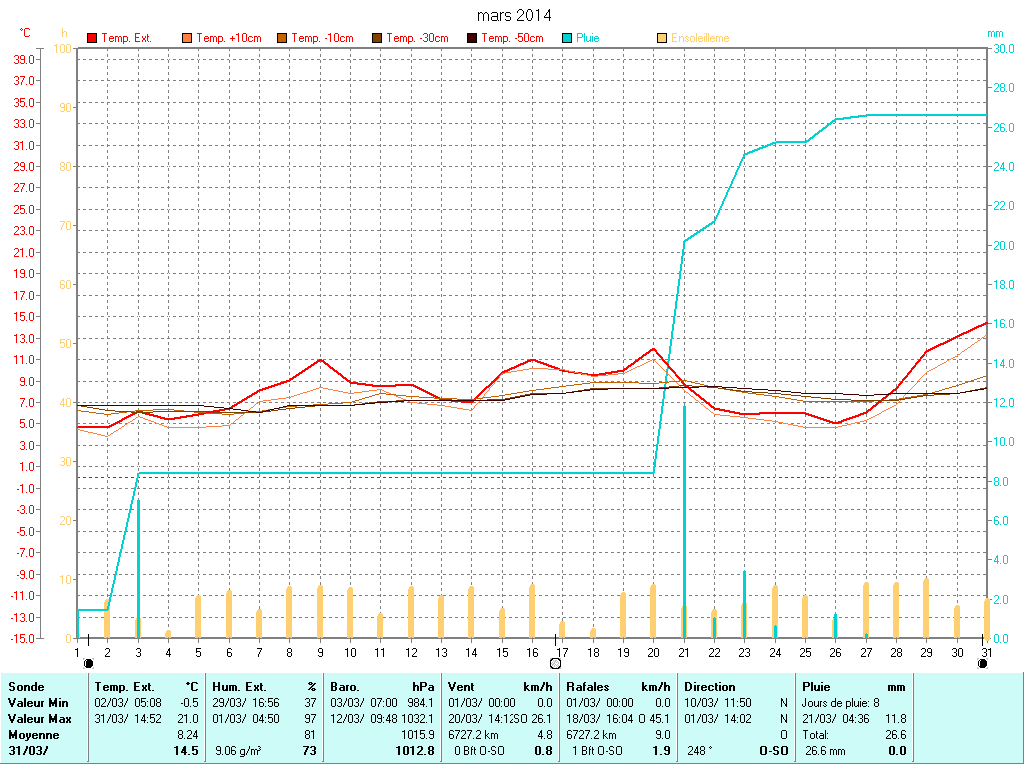Click the Temp. -50cm legend swatch
The width and height of the screenshot is (1024, 764).
coord(472,38)
